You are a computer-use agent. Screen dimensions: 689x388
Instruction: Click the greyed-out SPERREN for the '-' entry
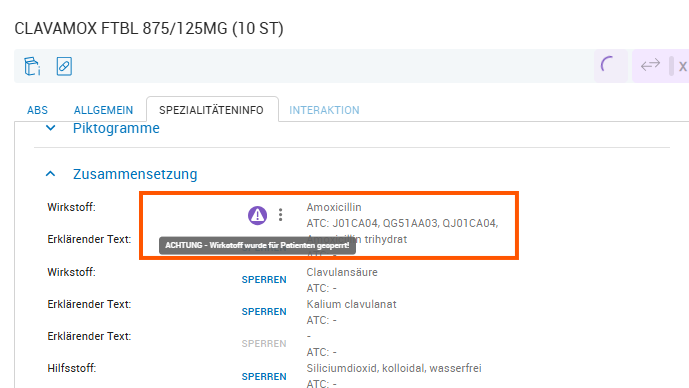[264, 344]
